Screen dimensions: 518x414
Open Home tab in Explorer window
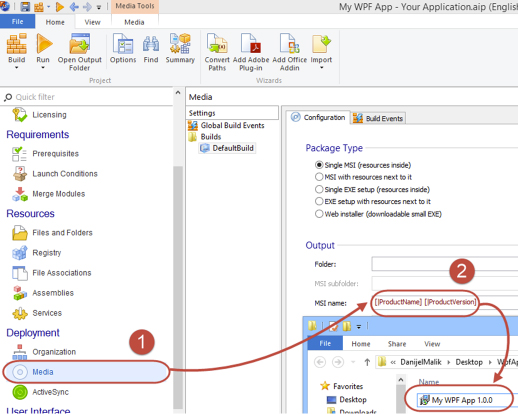(361, 344)
